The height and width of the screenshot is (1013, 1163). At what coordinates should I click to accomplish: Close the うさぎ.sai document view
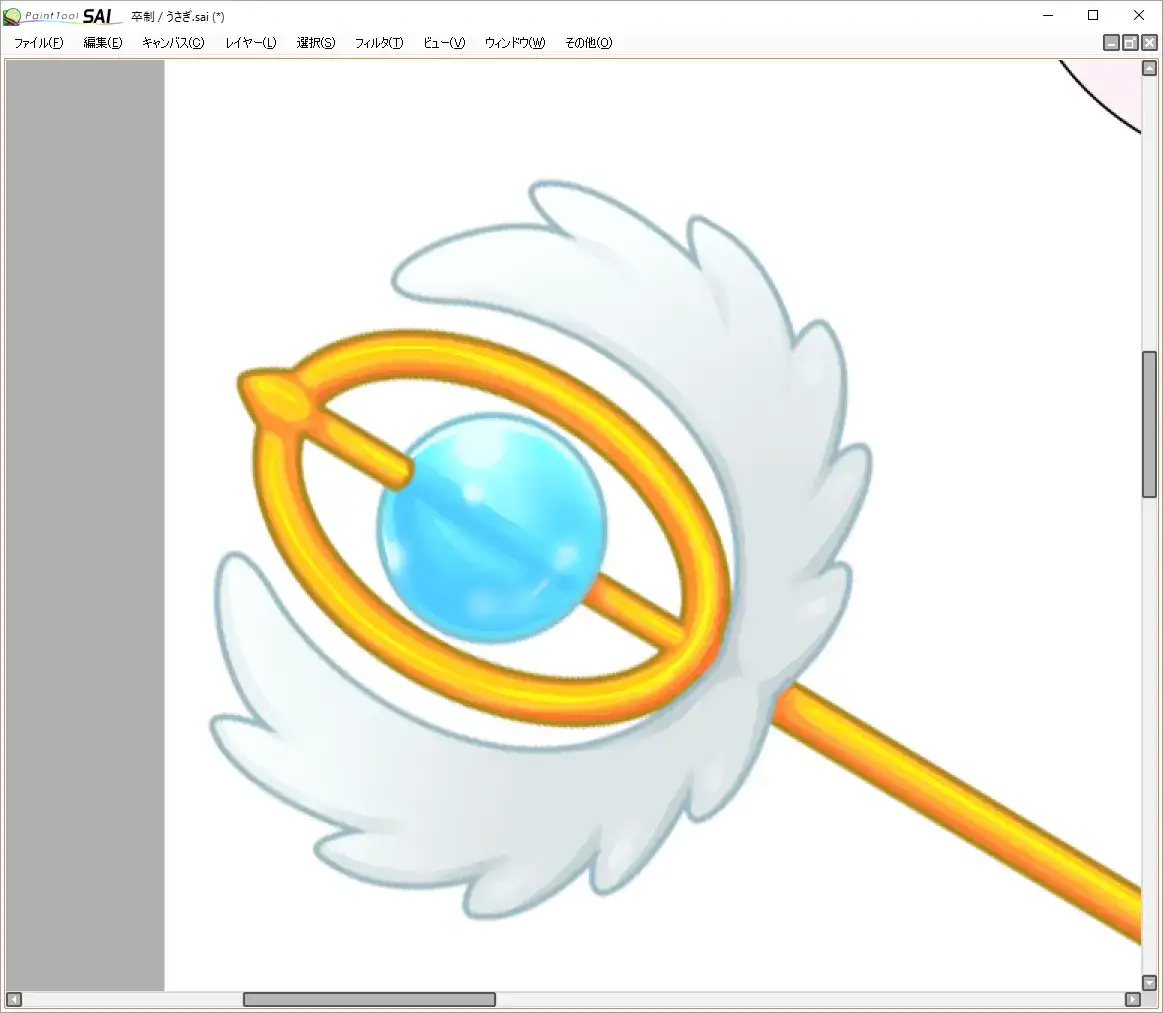(1149, 43)
